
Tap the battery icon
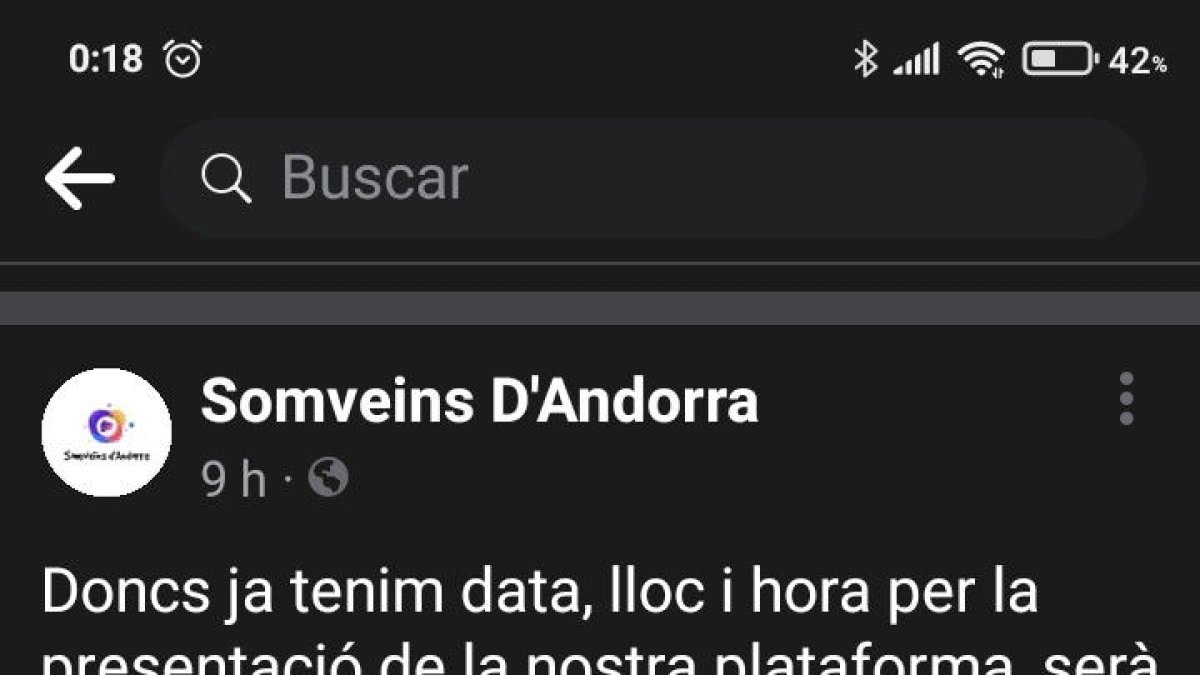(x=1060, y=59)
